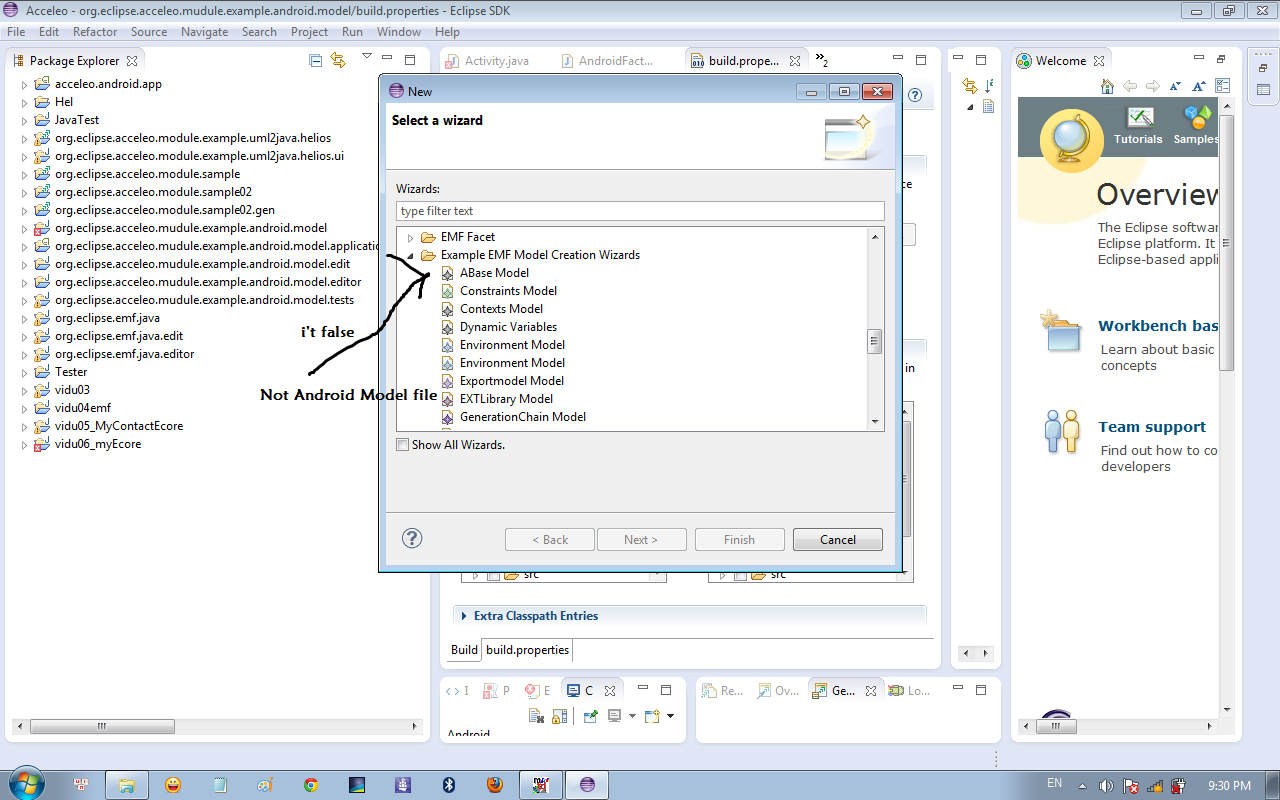Click the type filter text field
Viewport: 1280px width, 800px height.
pos(640,211)
